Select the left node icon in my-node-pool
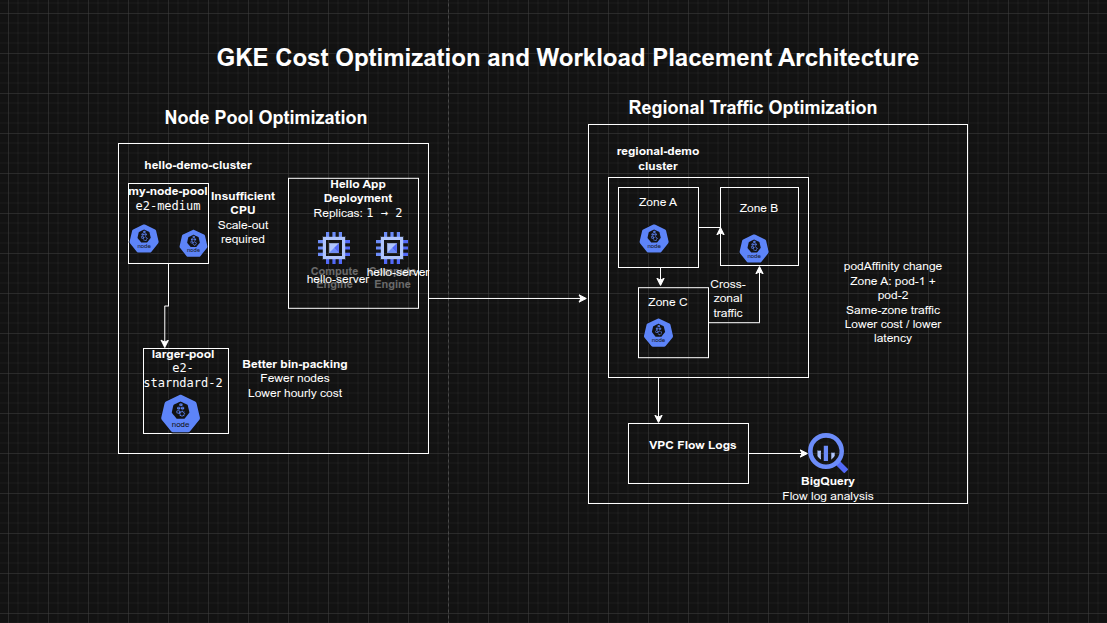 point(144,239)
